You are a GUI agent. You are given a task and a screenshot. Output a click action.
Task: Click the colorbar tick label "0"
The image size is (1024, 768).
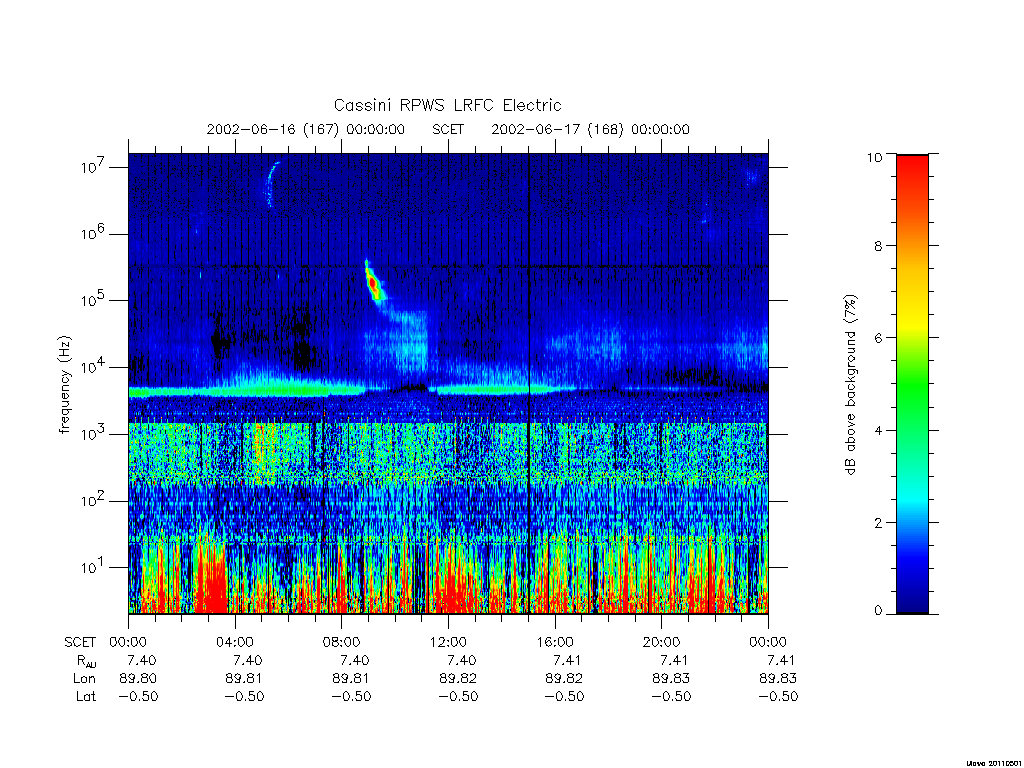coord(878,611)
